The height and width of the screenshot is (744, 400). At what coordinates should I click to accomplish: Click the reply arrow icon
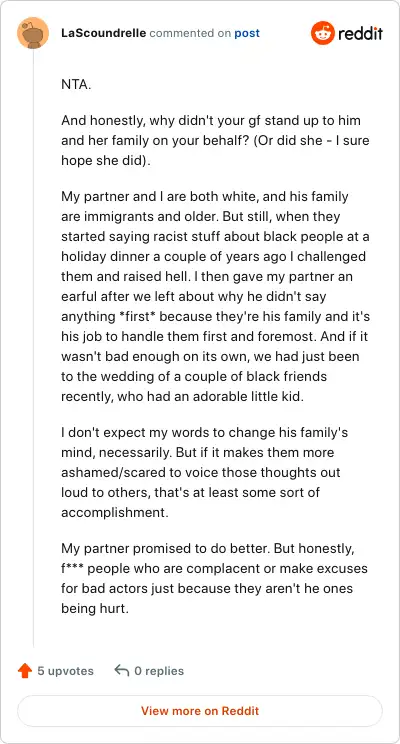pos(122,670)
